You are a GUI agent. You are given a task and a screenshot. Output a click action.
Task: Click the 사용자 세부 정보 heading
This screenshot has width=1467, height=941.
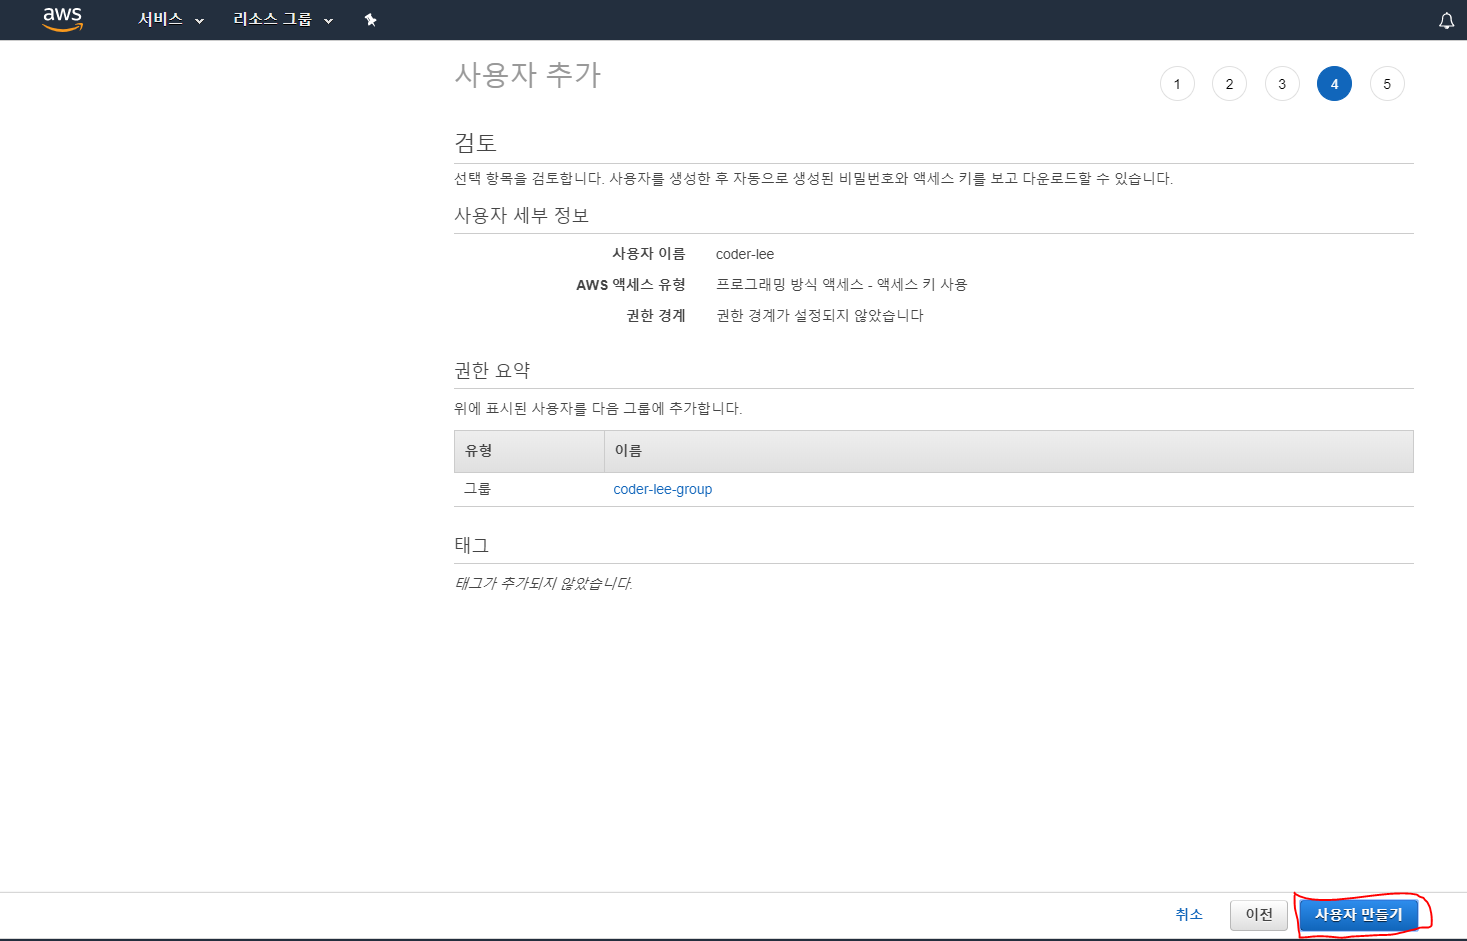[x=521, y=216]
